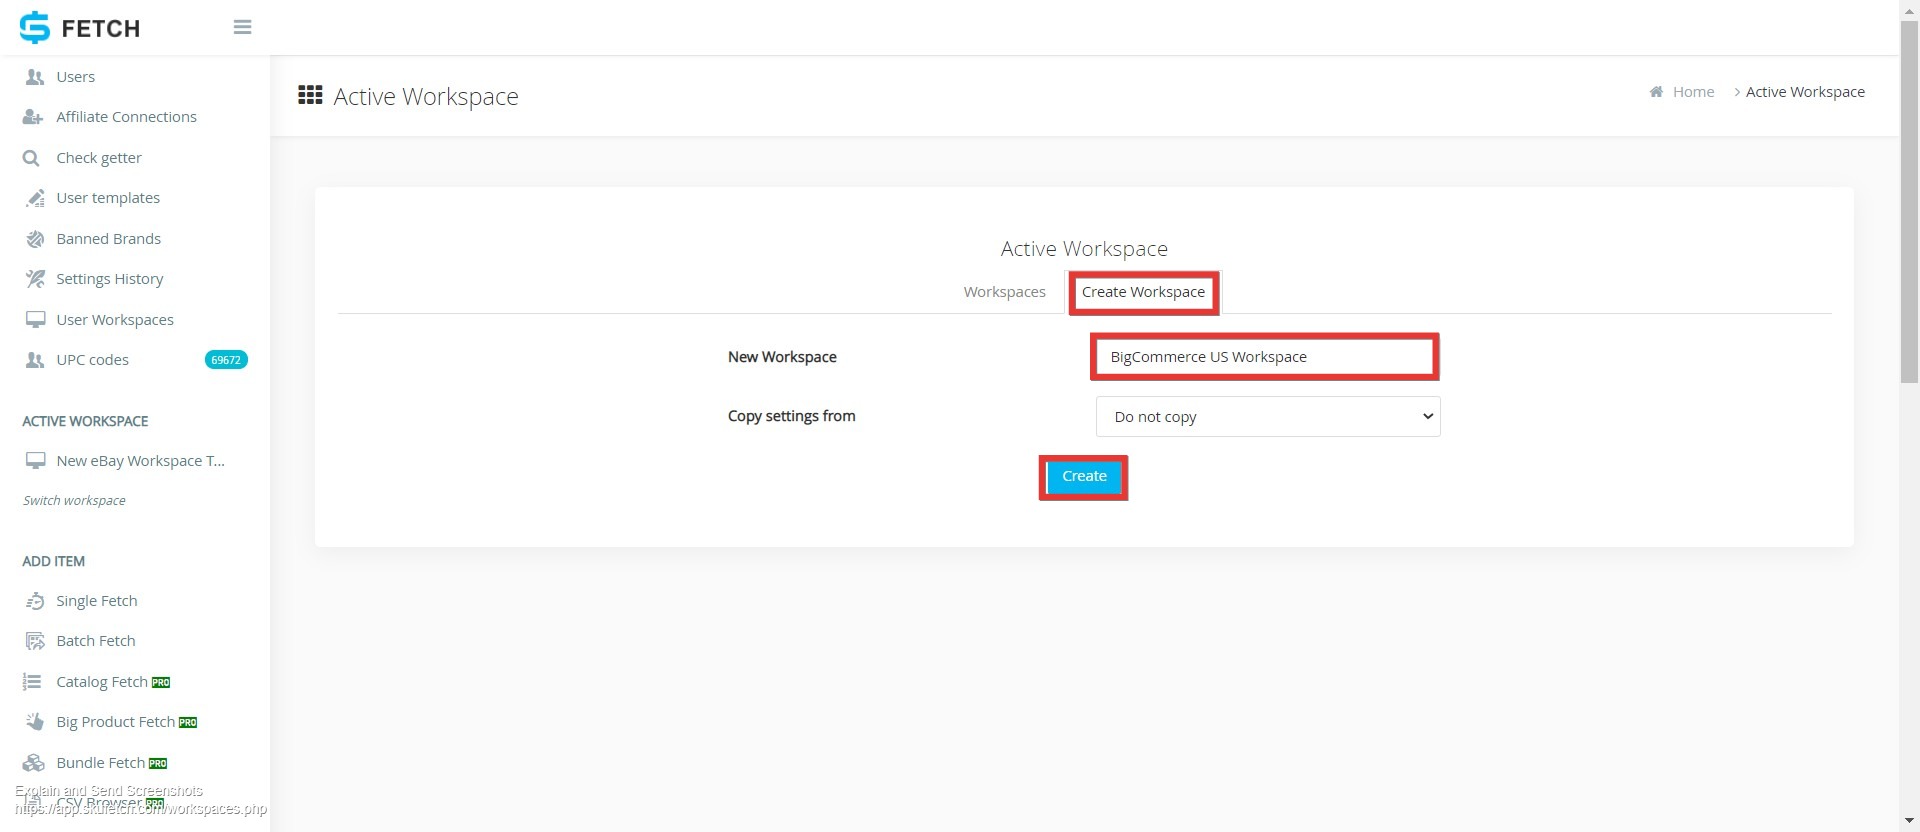Click the Affiliate Connections icon

click(33, 117)
